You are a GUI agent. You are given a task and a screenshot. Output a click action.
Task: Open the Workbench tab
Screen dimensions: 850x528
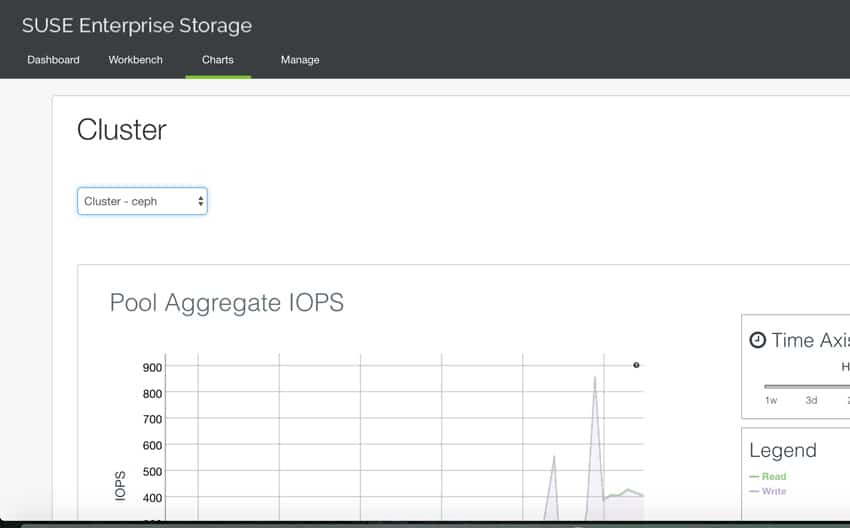136,60
